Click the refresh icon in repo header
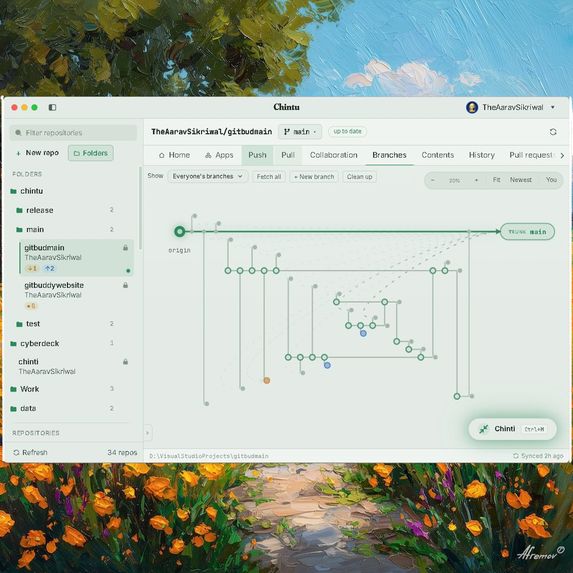 (x=553, y=132)
